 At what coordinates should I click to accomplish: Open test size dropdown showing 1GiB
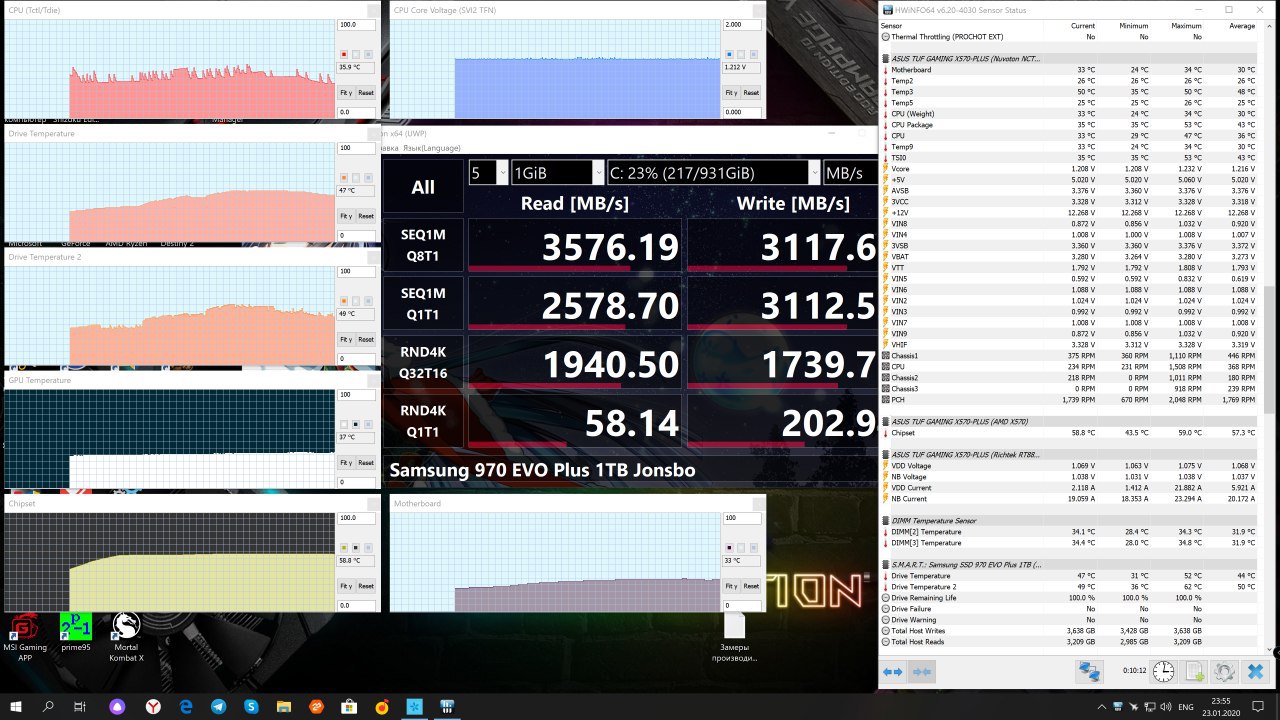coord(557,173)
